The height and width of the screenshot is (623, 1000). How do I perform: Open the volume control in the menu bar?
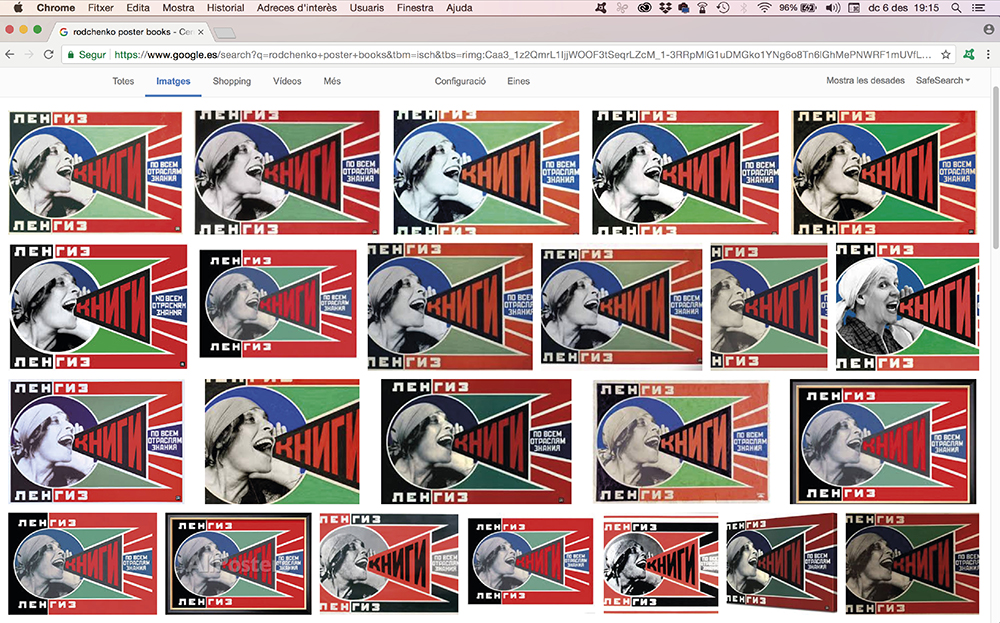pyautogui.click(x=832, y=8)
